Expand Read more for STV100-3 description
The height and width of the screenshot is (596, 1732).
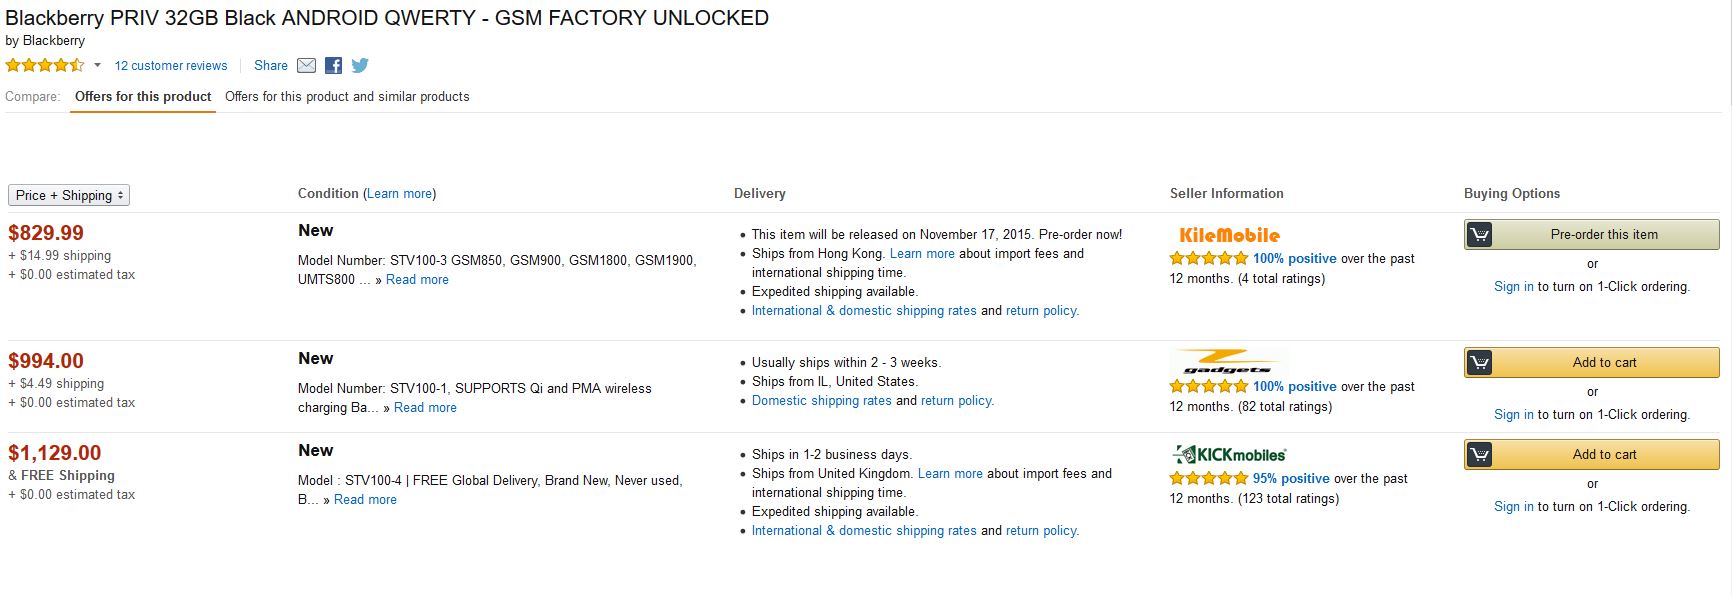(x=417, y=280)
